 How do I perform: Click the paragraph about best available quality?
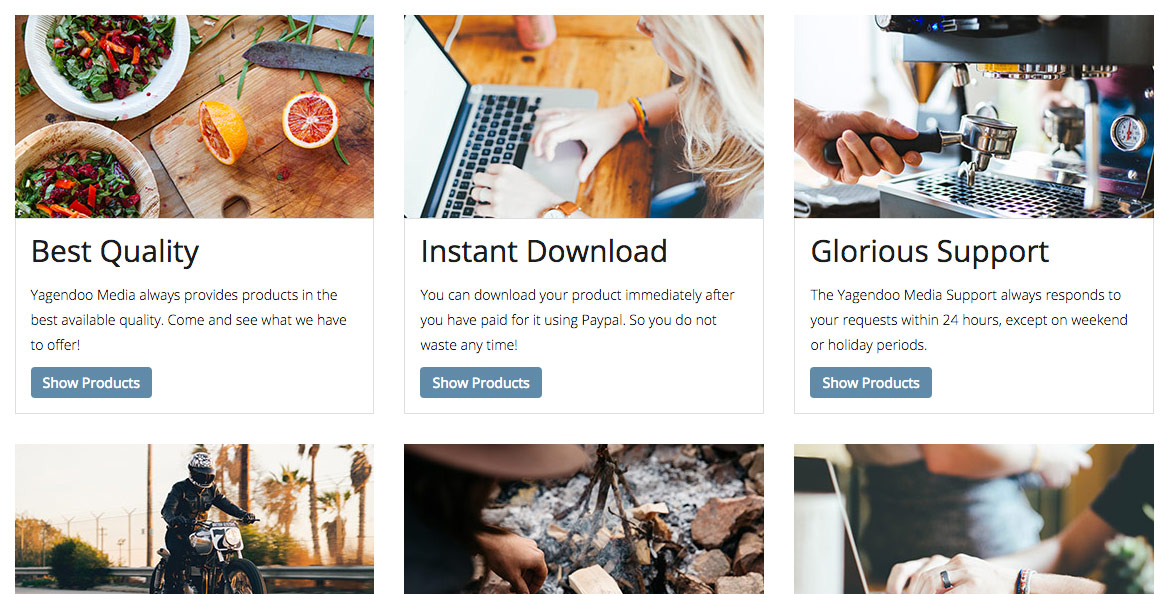coord(189,319)
